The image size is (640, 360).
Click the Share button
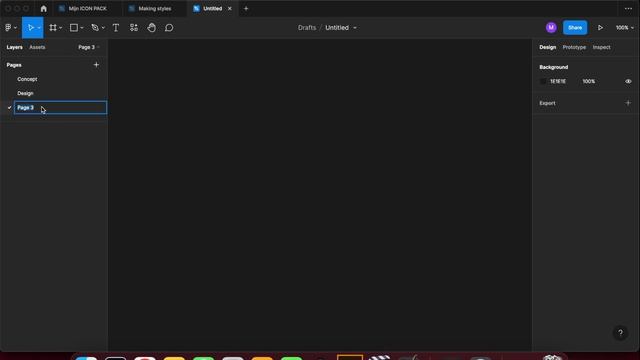575,27
